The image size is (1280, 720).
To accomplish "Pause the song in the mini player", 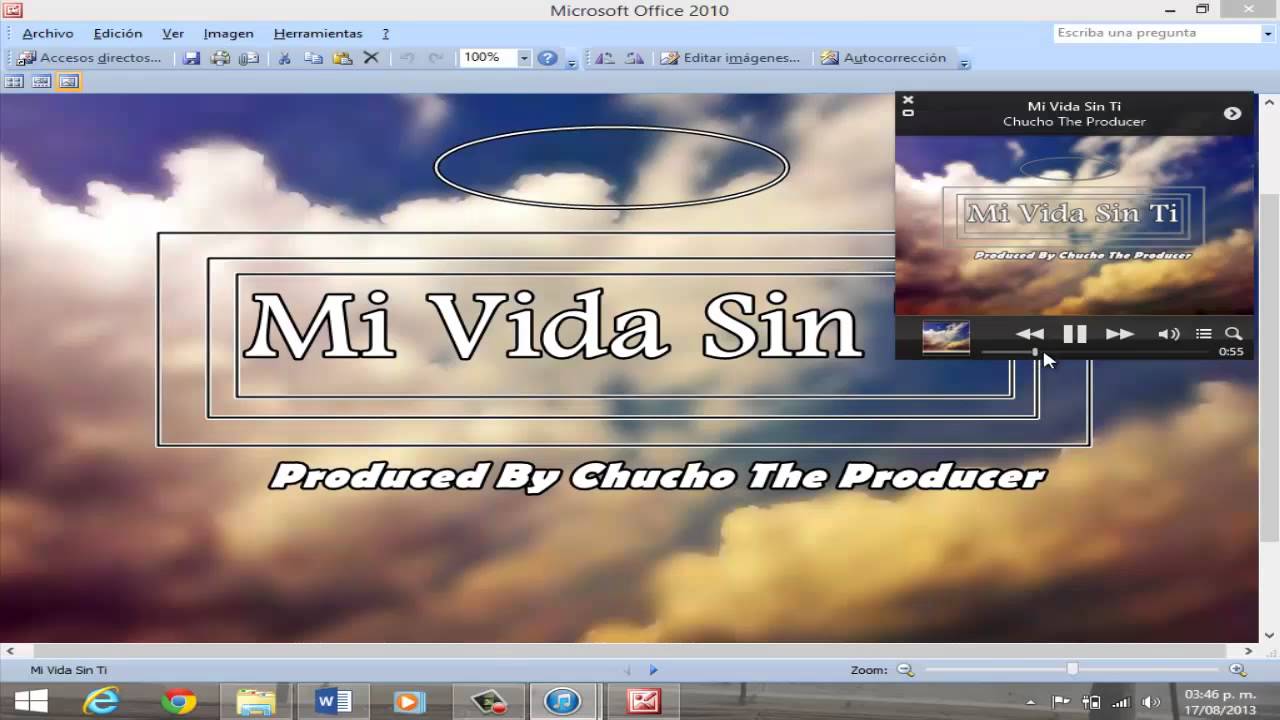I will tap(1075, 334).
